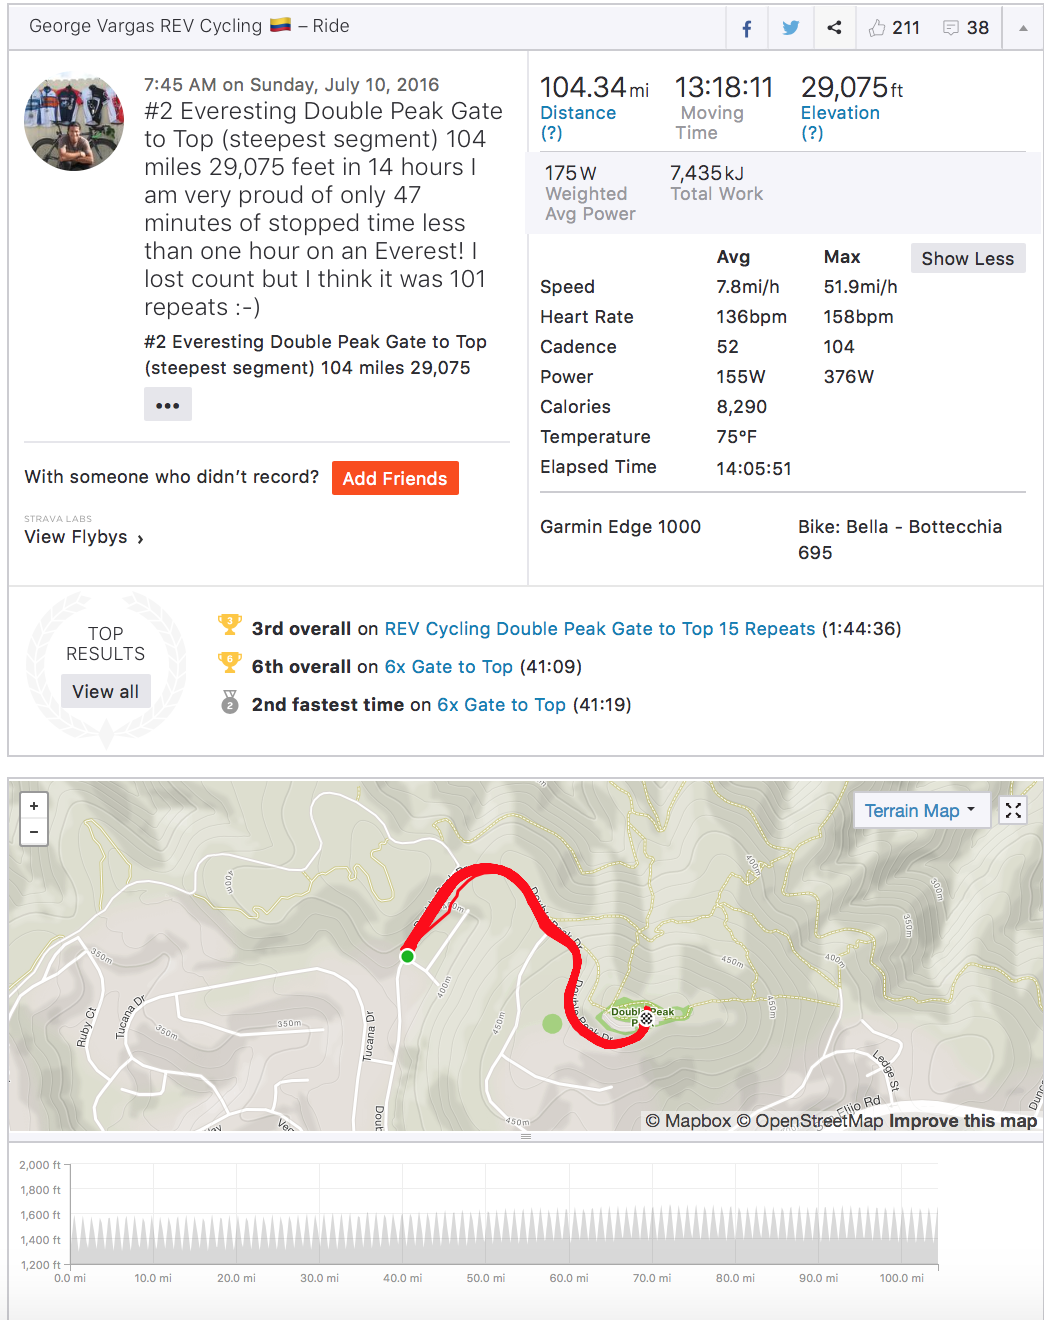
Task: Click the share icon in header
Action: [x=834, y=28]
